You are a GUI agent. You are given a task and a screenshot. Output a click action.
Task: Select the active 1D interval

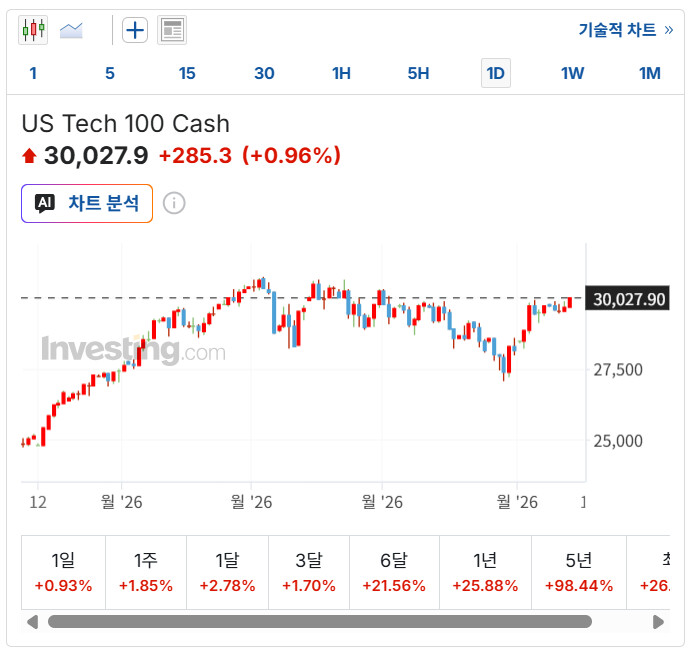click(x=496, y=73)
